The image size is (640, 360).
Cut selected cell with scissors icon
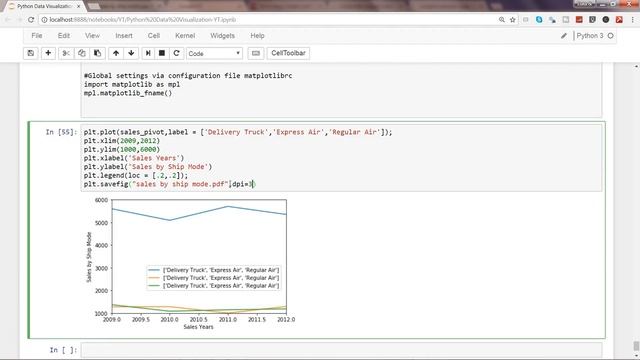point(66,53)
